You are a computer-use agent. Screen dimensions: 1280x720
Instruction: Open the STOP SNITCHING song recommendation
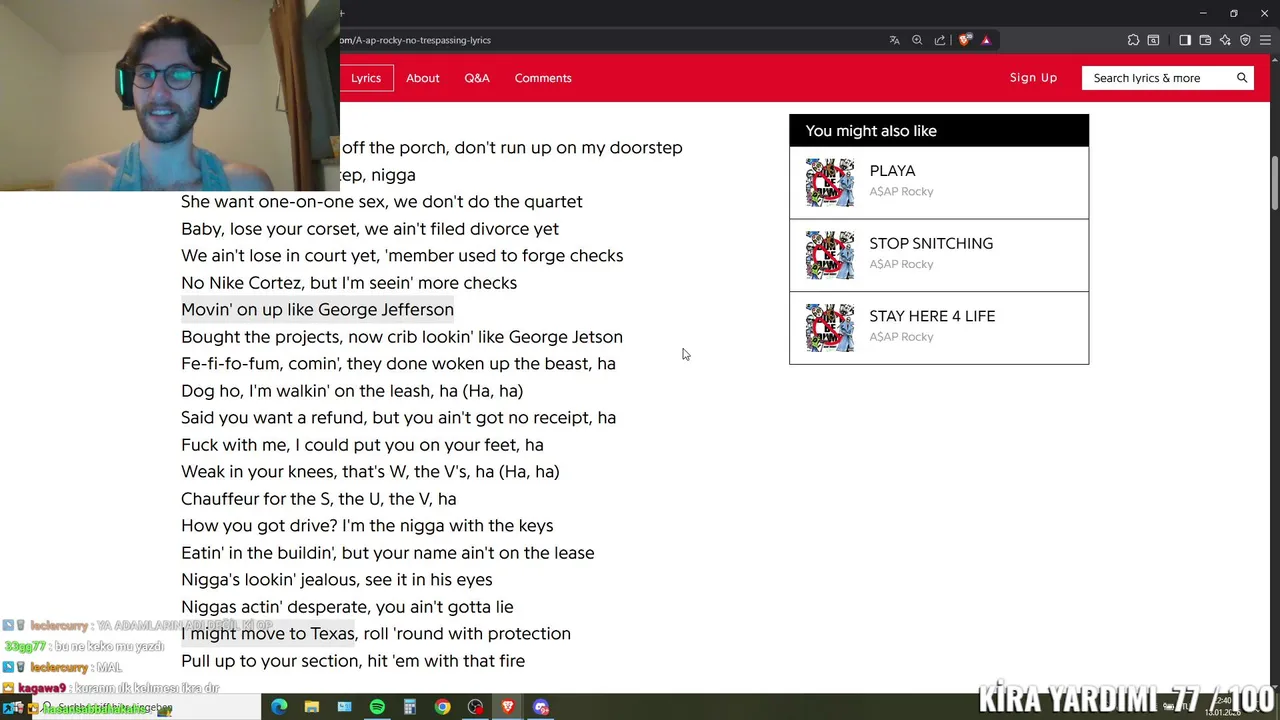(x=939, y=255)
